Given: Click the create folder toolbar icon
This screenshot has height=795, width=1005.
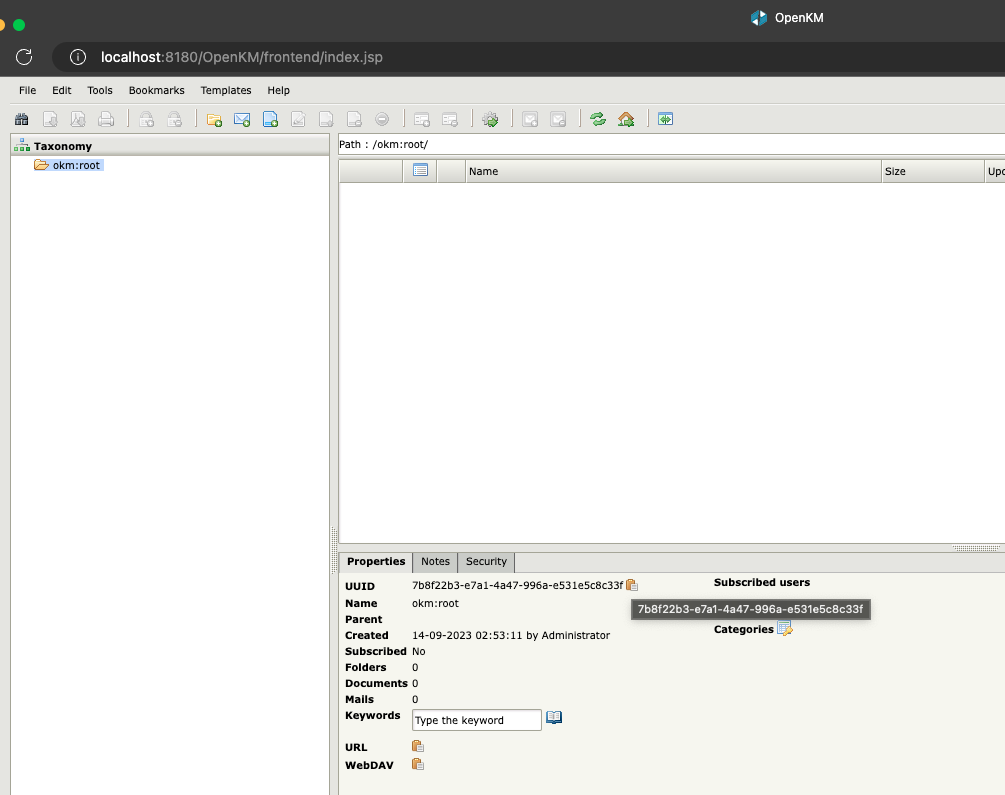Looking at the screenshot, I should click(x=214, y=120).
